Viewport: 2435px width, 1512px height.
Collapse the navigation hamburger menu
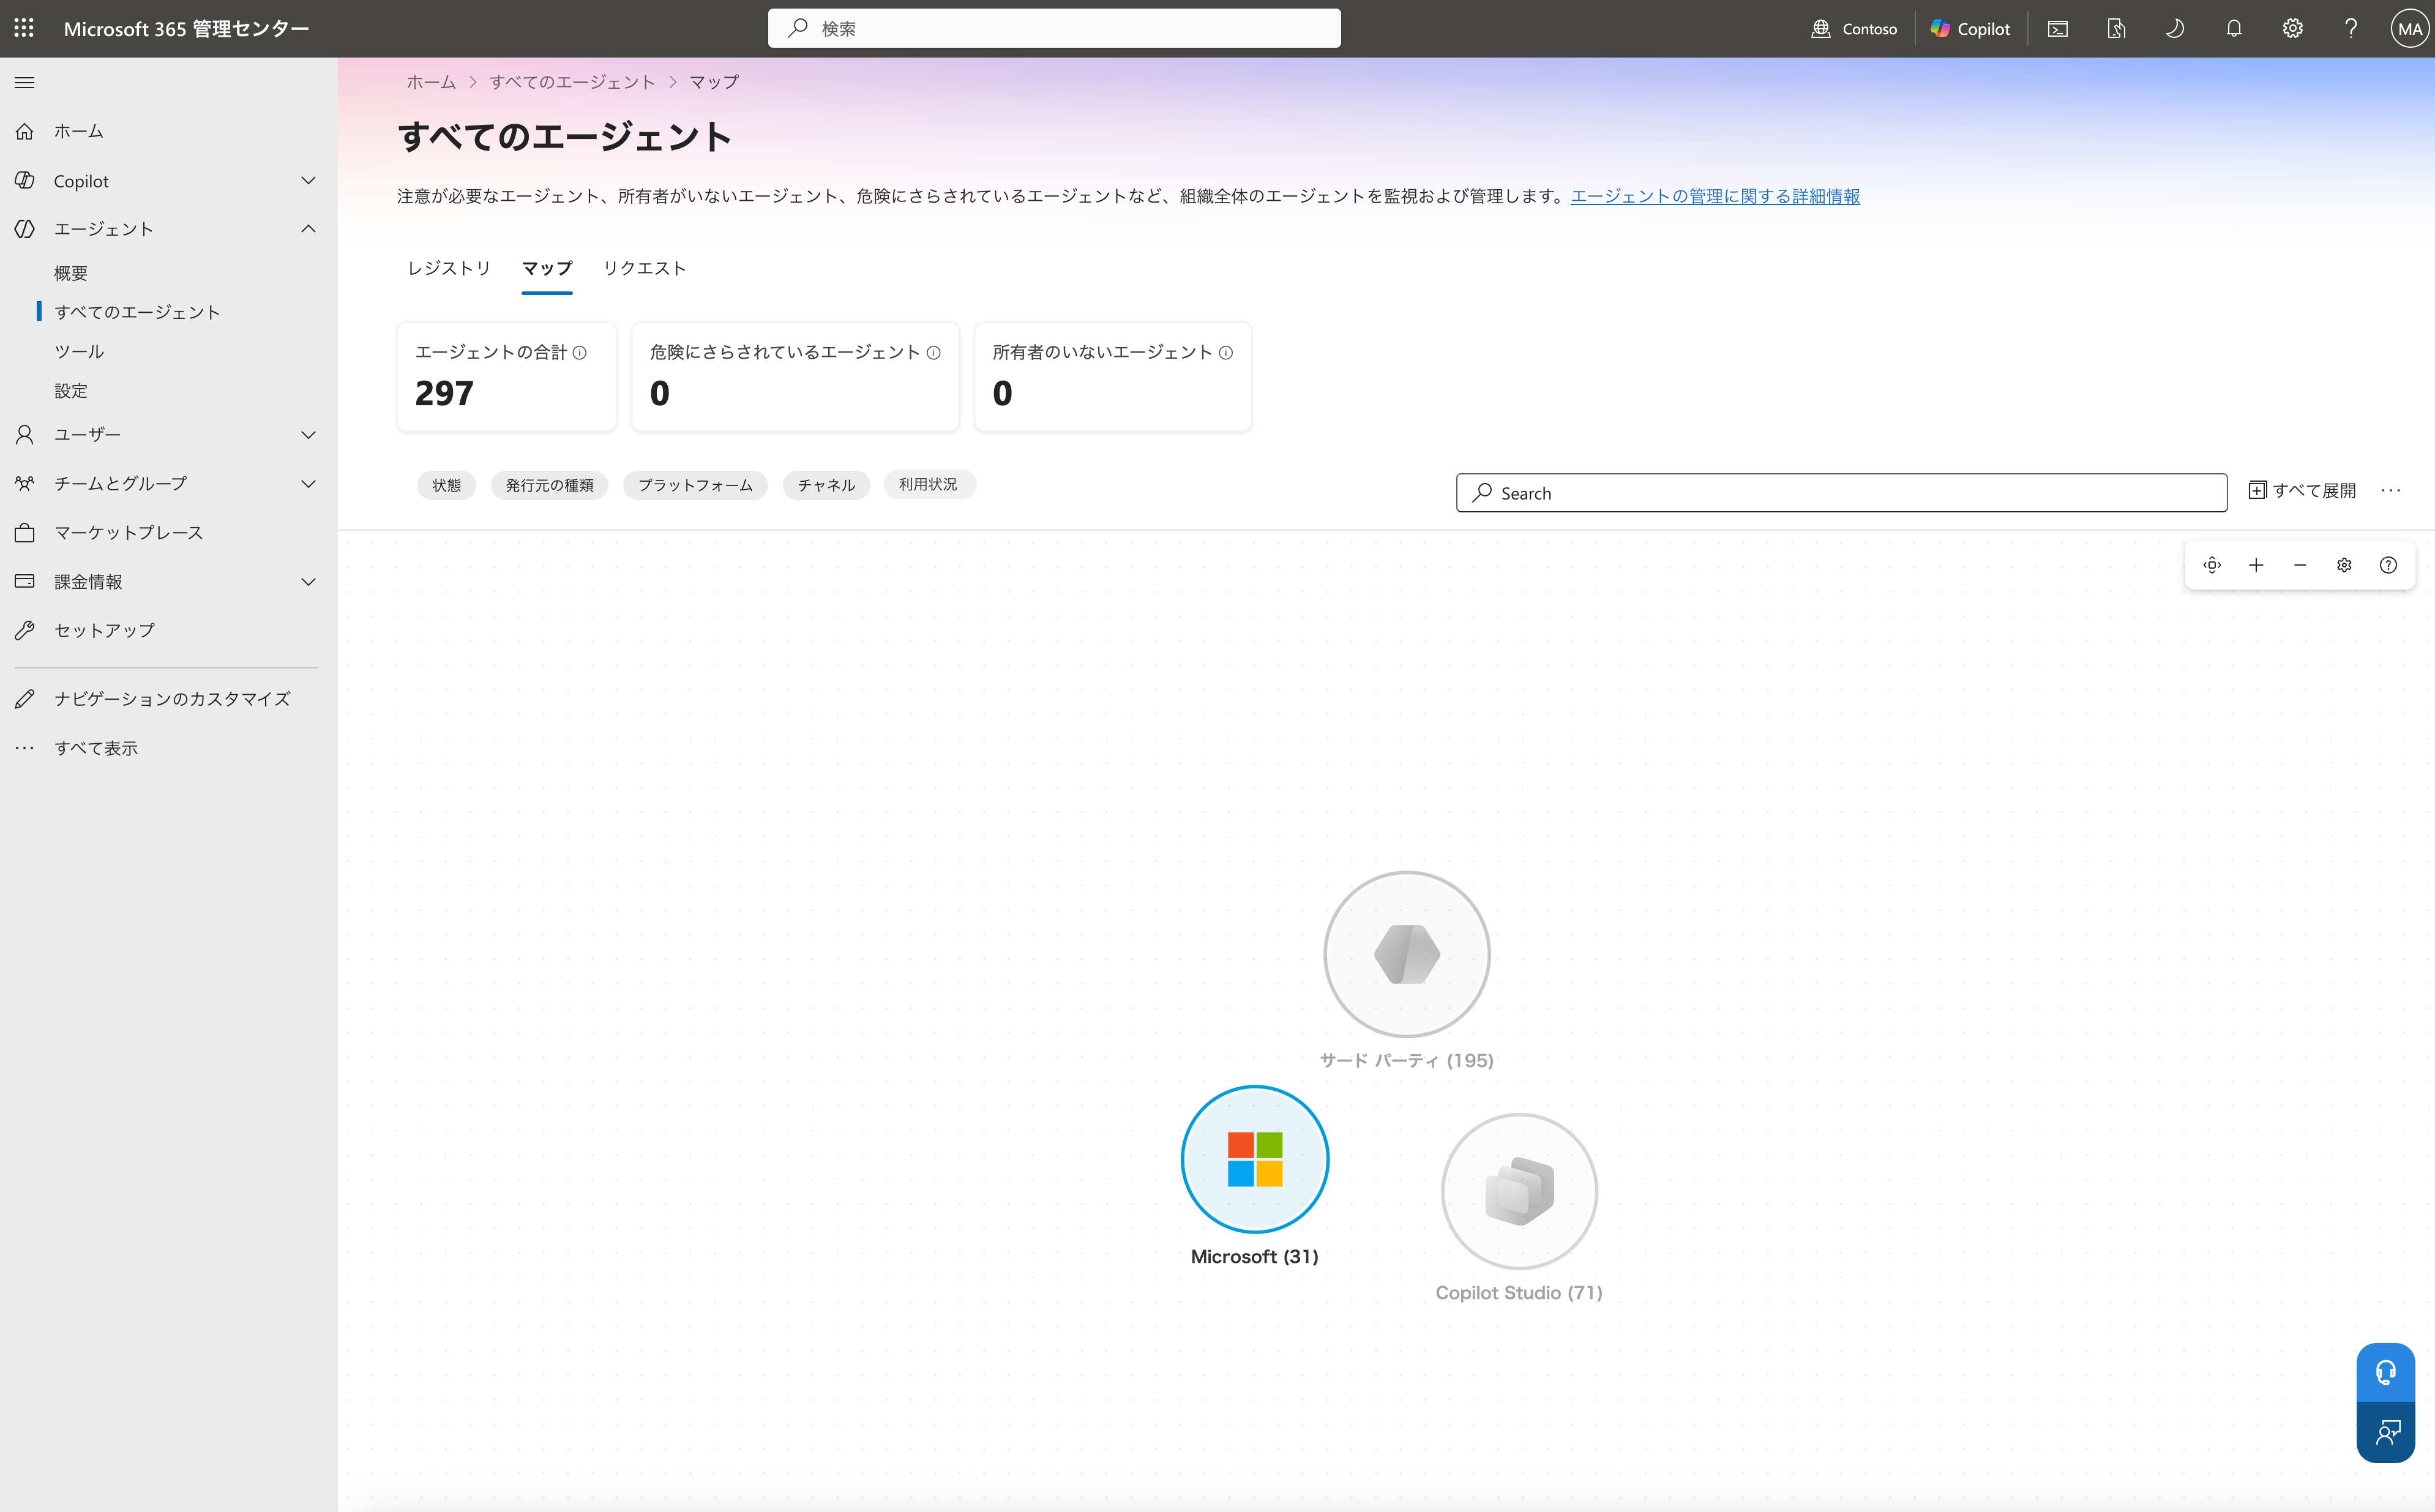point(25,82)
